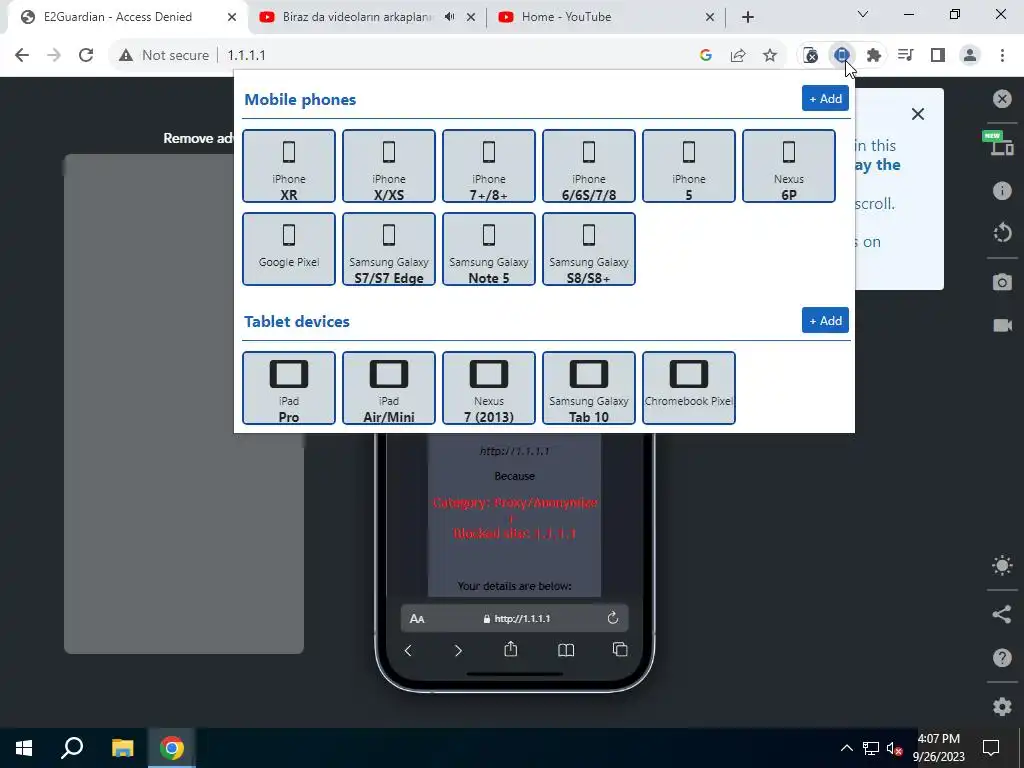Add a new tablet device
The height and width of the screenshot is (768, 1024).
click(x=825, y=321)
